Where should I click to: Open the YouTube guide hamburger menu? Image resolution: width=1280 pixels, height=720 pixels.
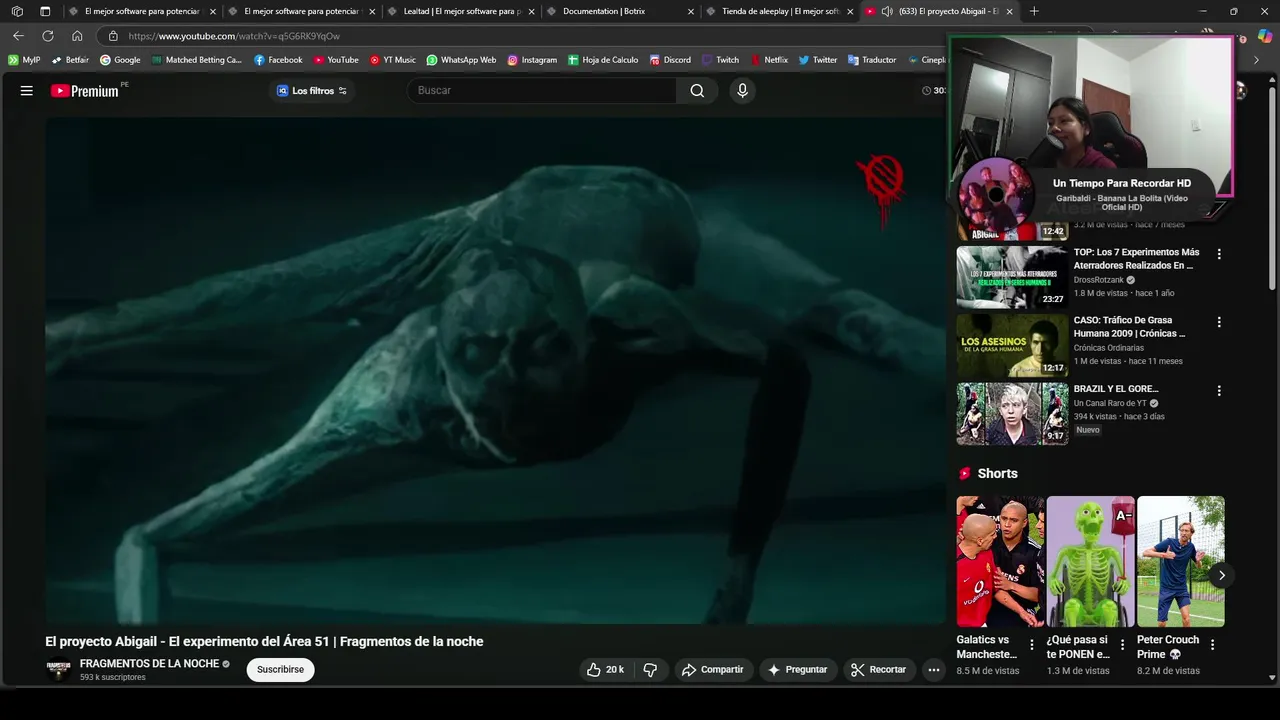(x=27, y=91)
